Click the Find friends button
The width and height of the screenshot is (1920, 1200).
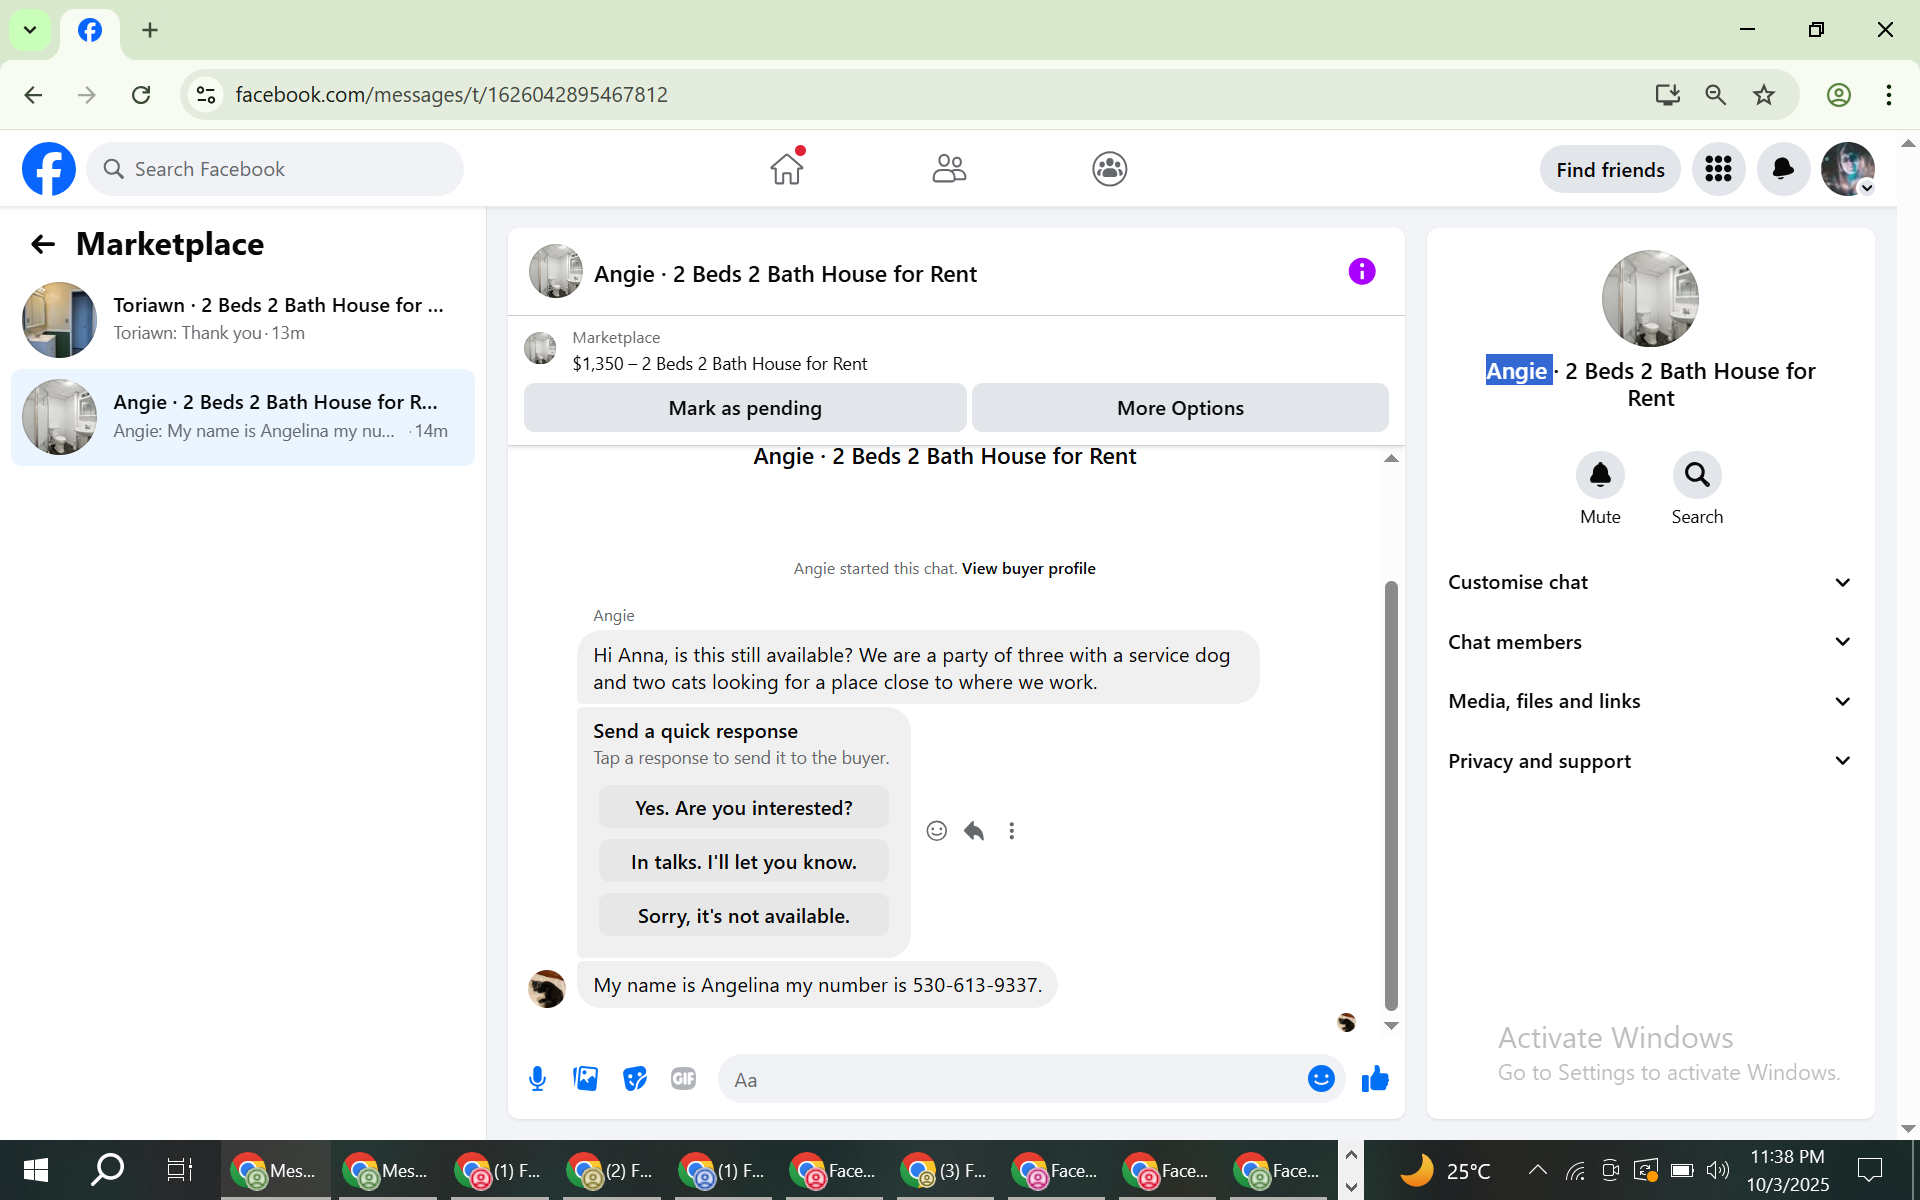[x=1610, y=169]
